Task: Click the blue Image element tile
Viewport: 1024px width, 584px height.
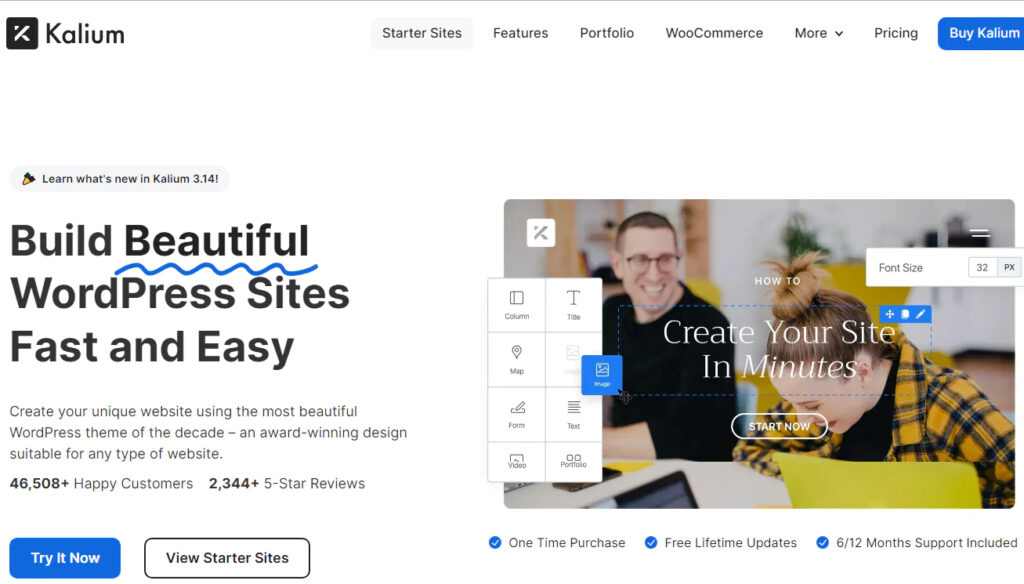Action: point(601,374)
